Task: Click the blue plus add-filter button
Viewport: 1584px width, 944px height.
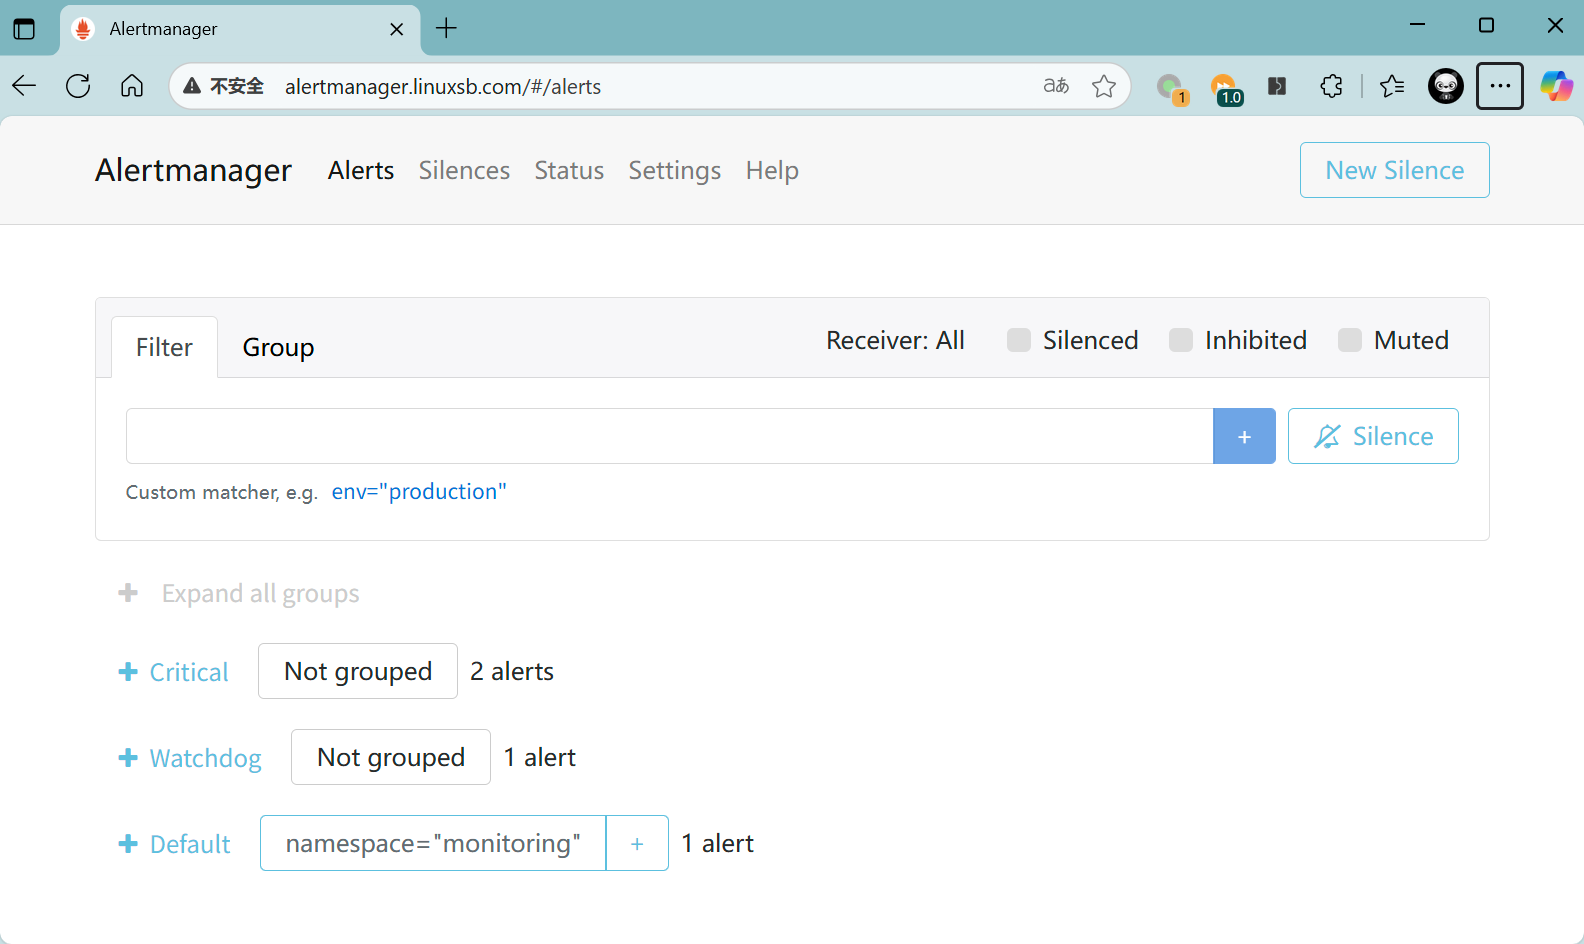Action: coord(1244,437)
